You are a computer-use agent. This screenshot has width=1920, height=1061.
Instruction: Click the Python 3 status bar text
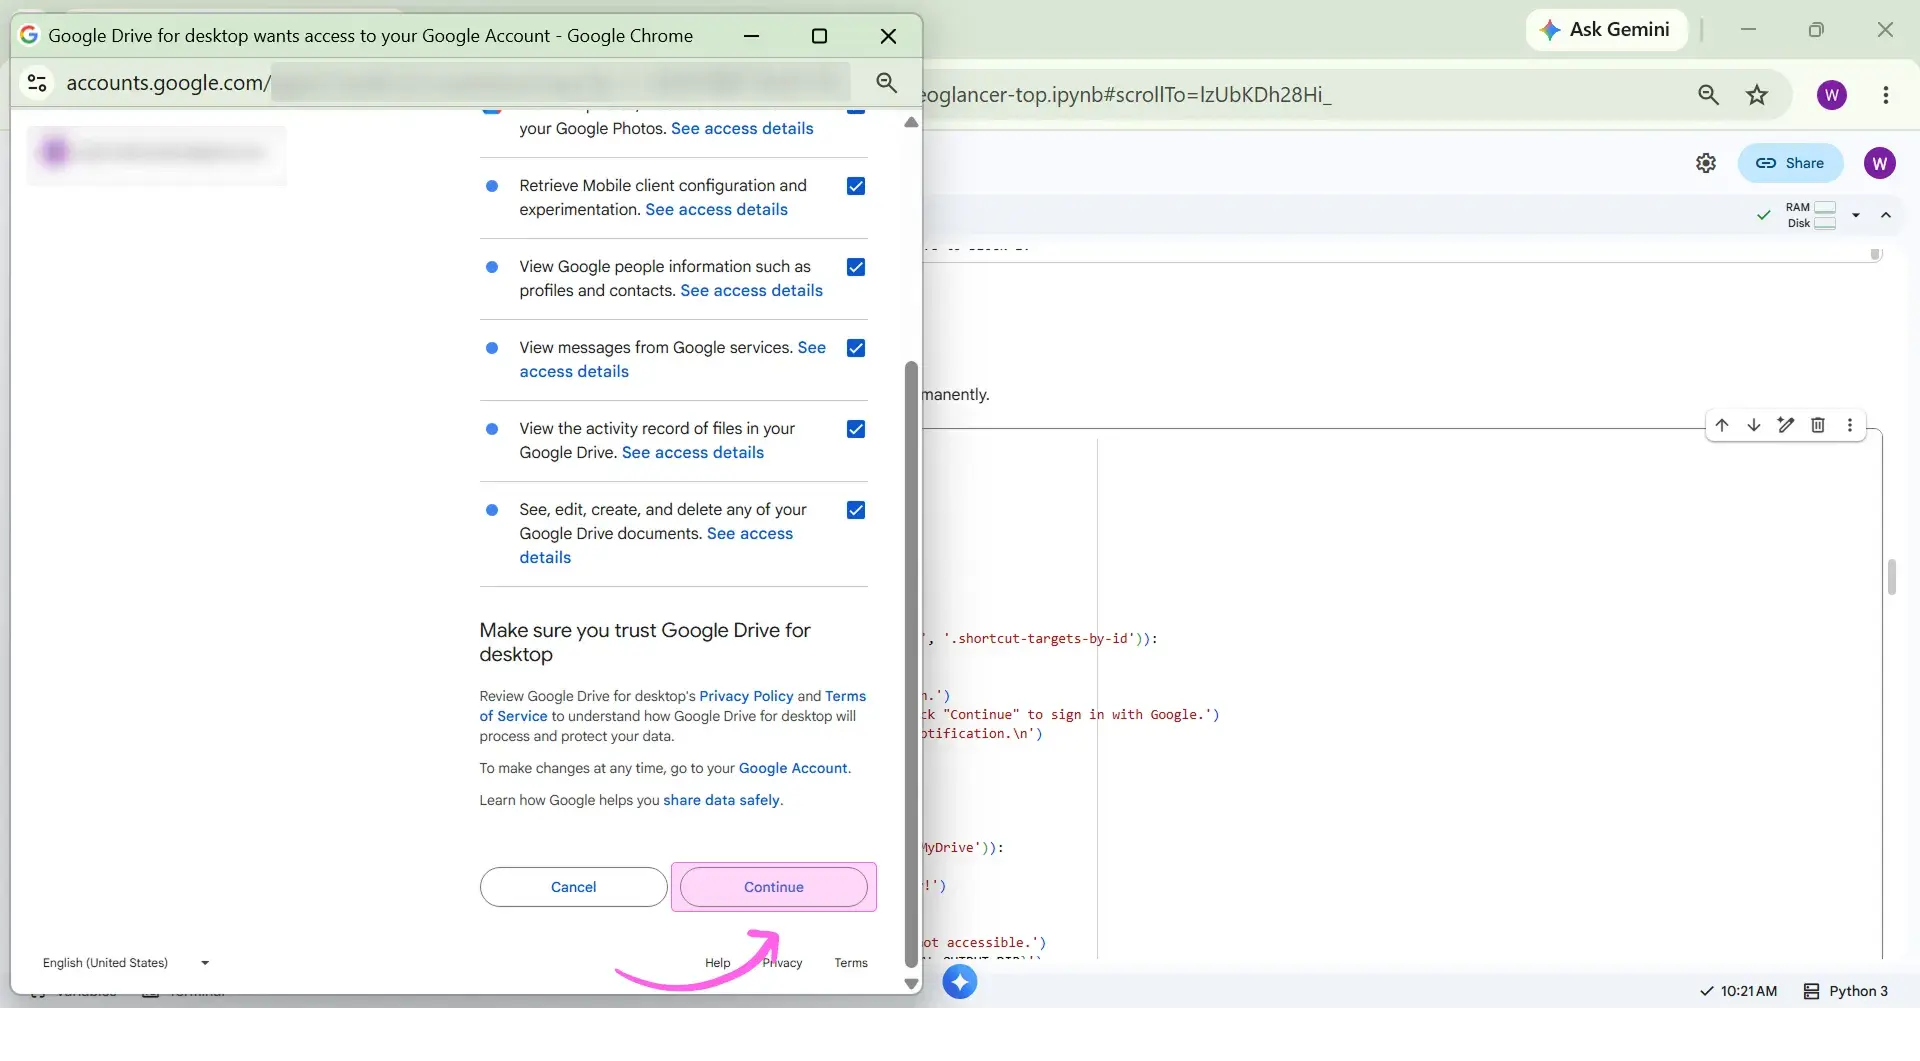click(x=1858, y=991)
